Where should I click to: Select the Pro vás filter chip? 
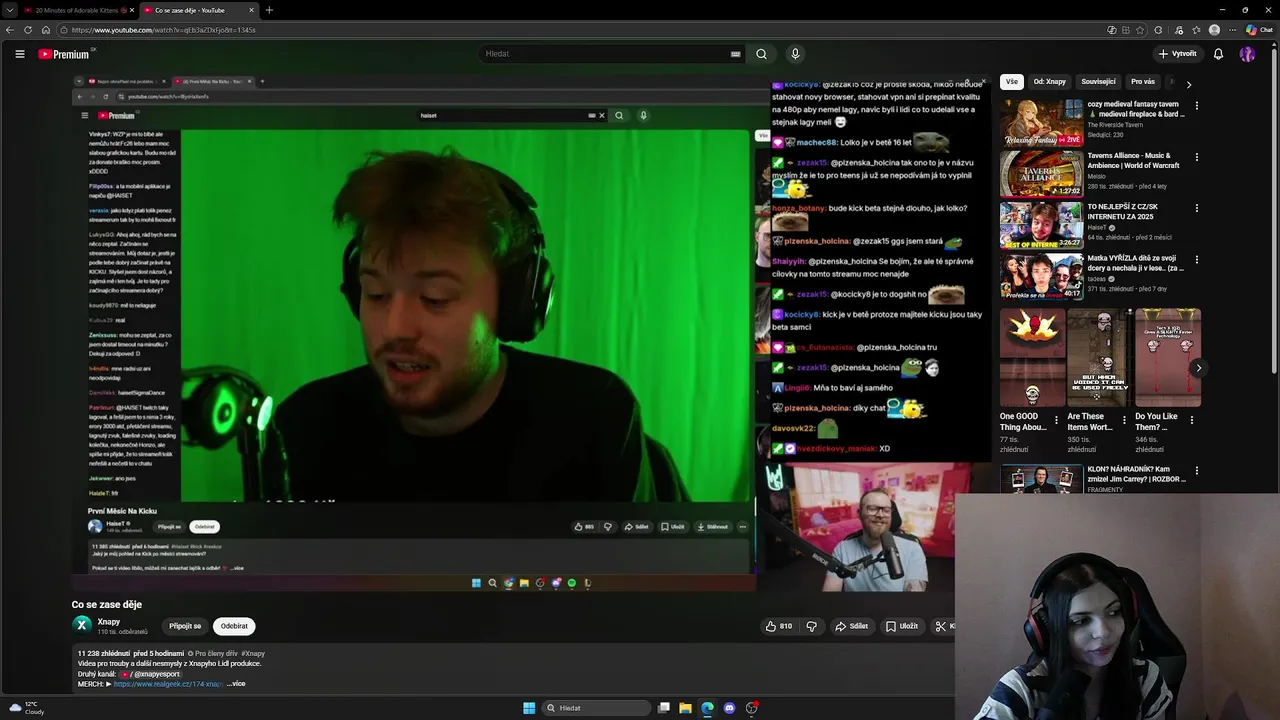1142,82
